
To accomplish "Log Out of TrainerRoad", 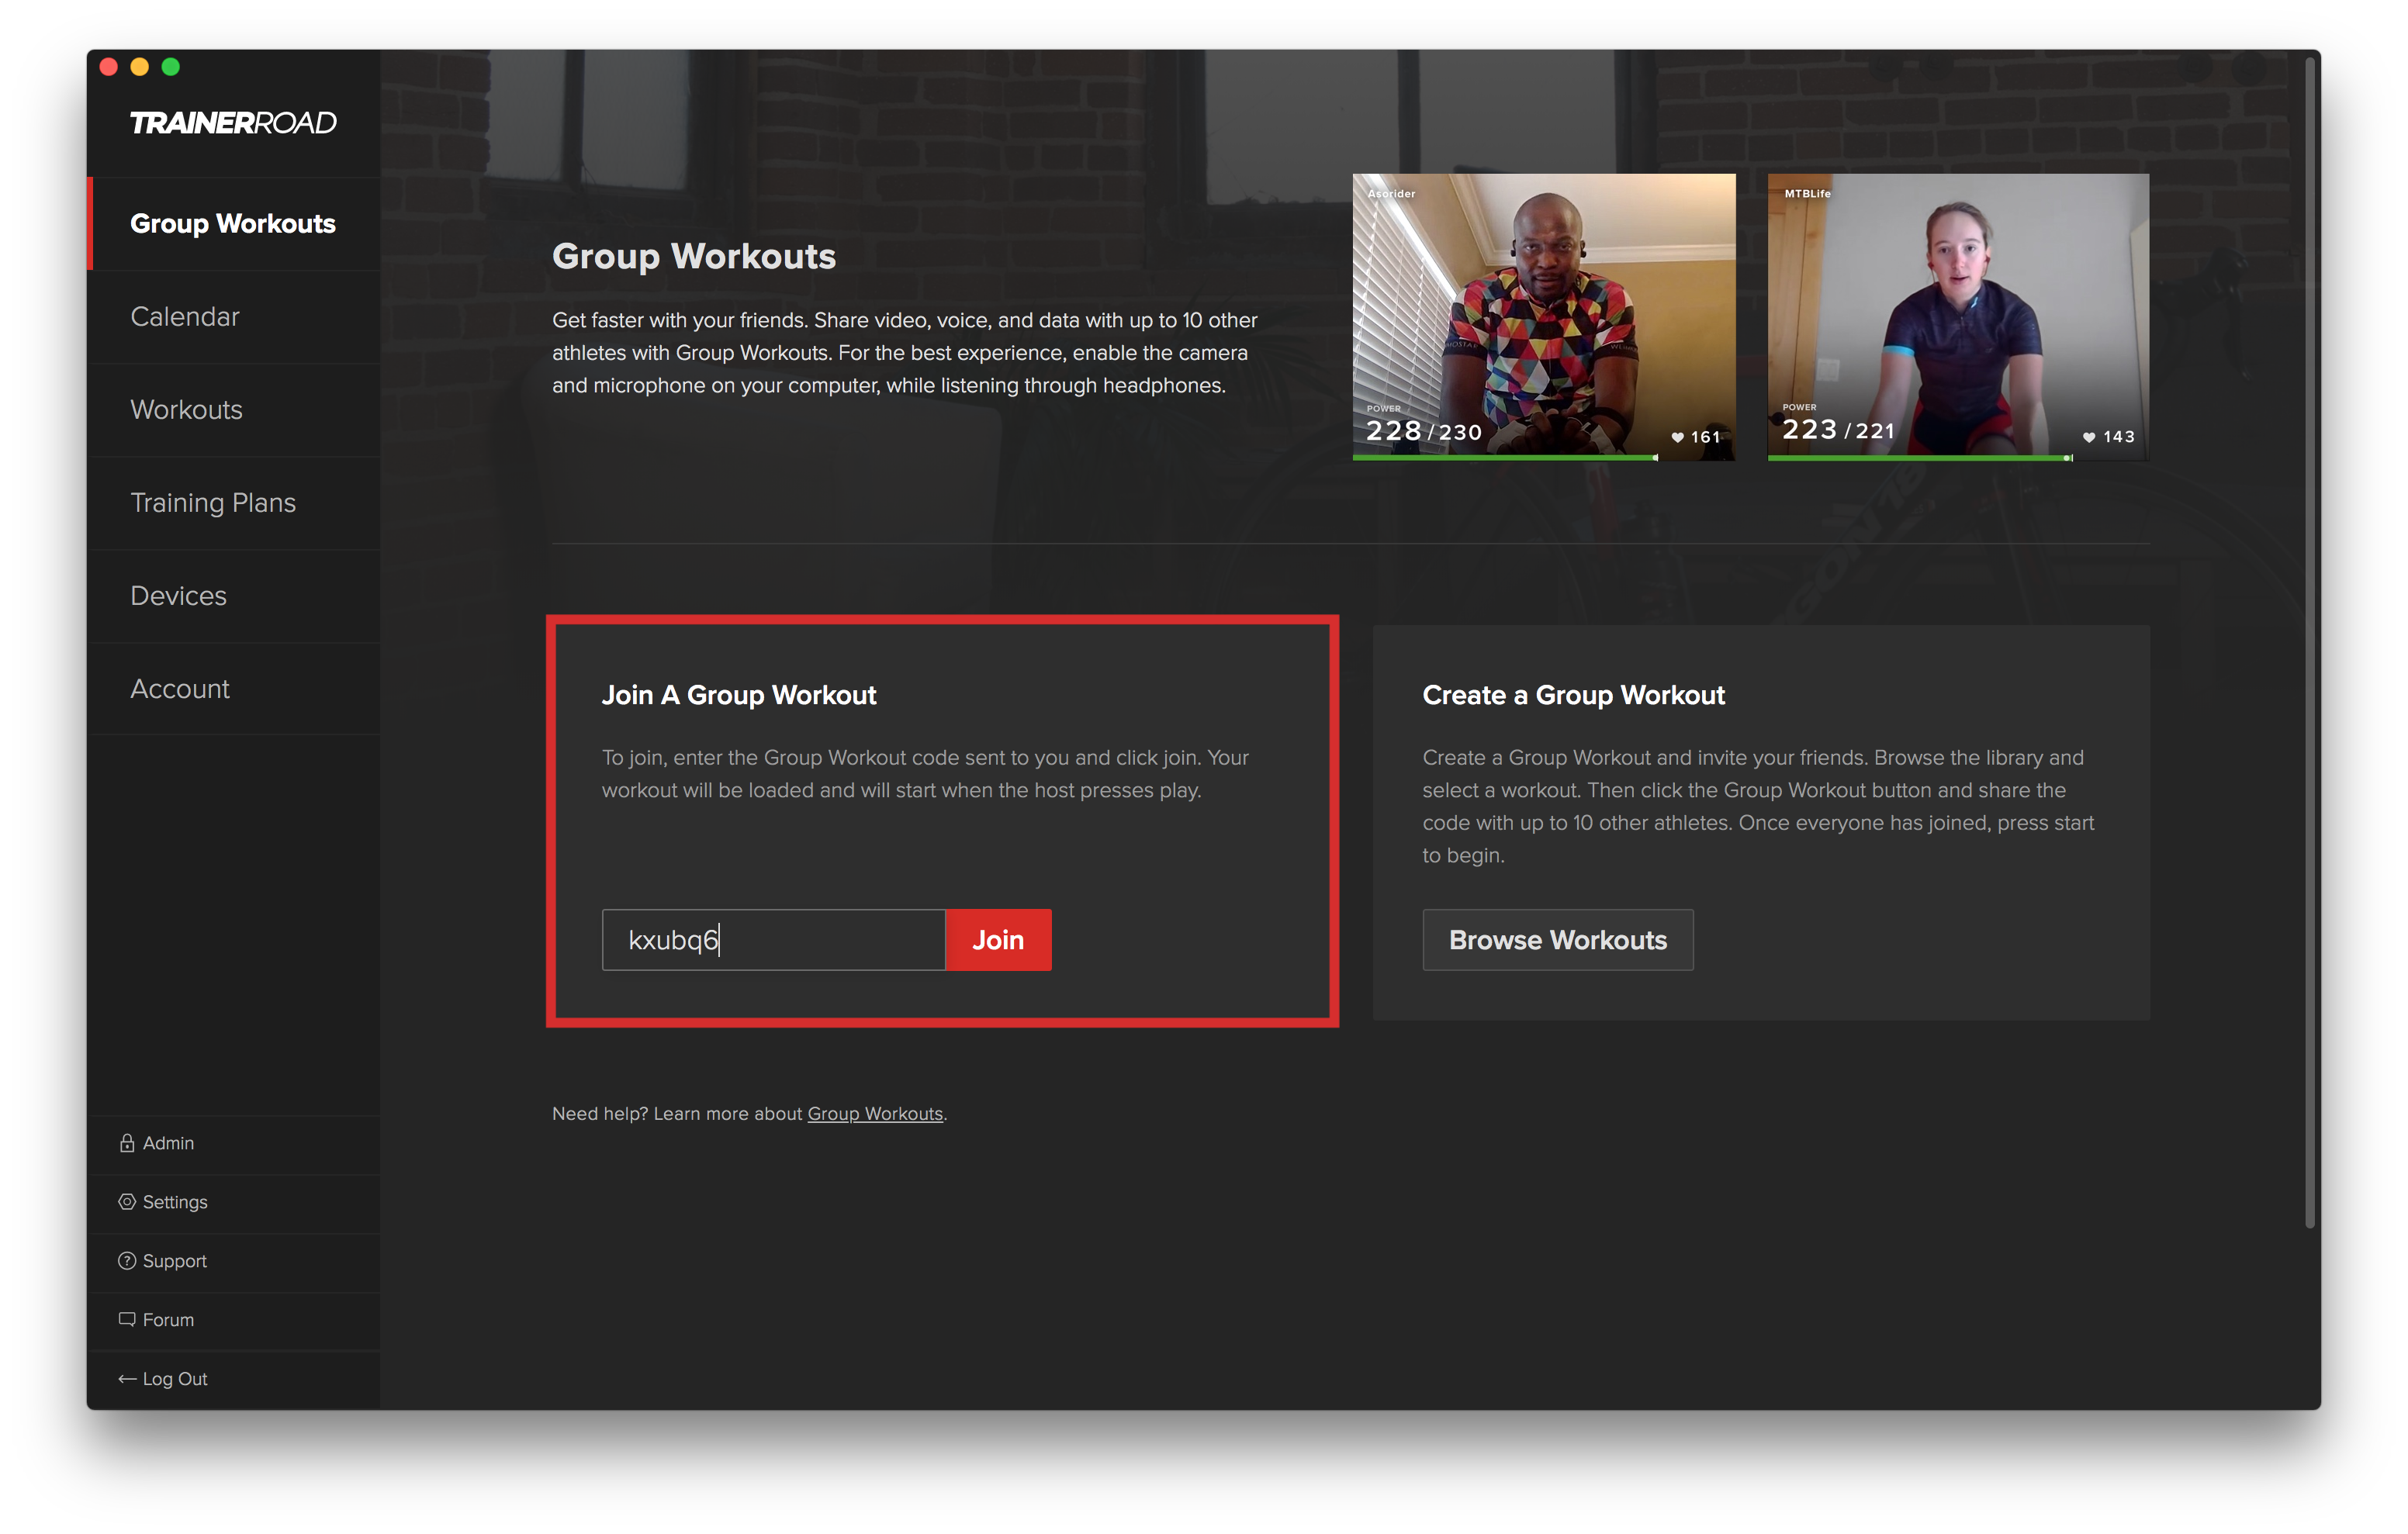I will 175,1379.
